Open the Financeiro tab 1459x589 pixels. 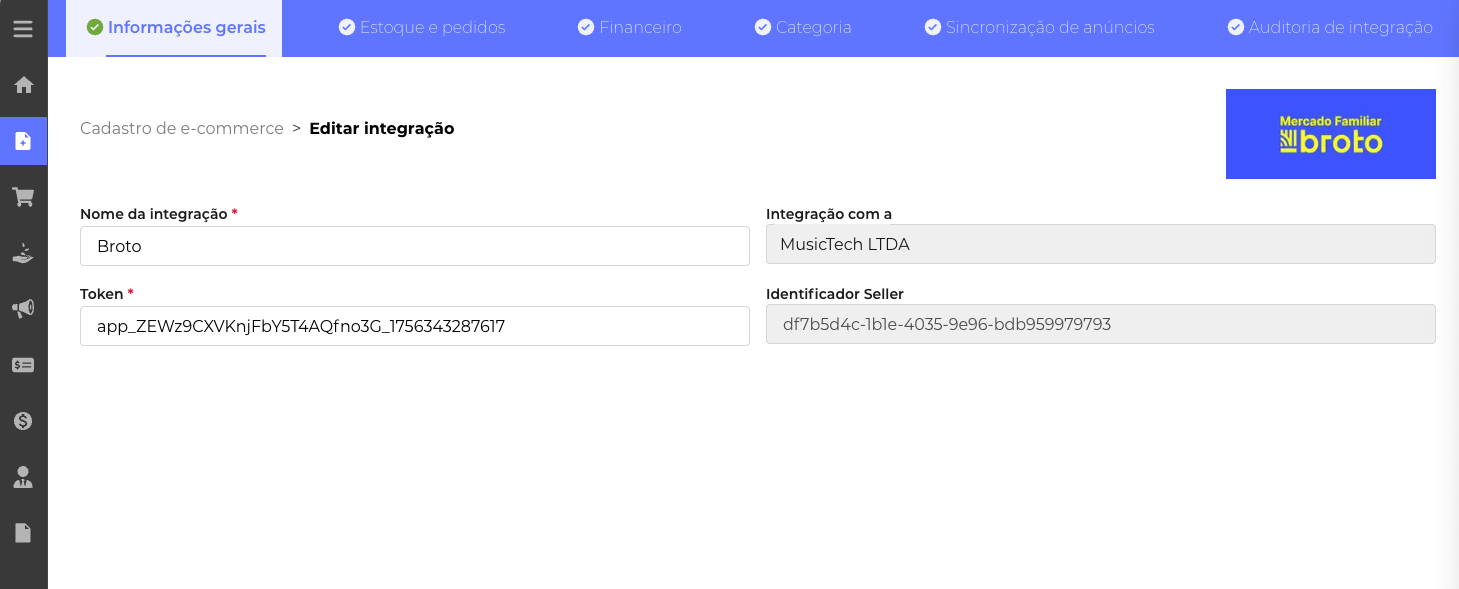pyautogui.click(x=630, y=28)
